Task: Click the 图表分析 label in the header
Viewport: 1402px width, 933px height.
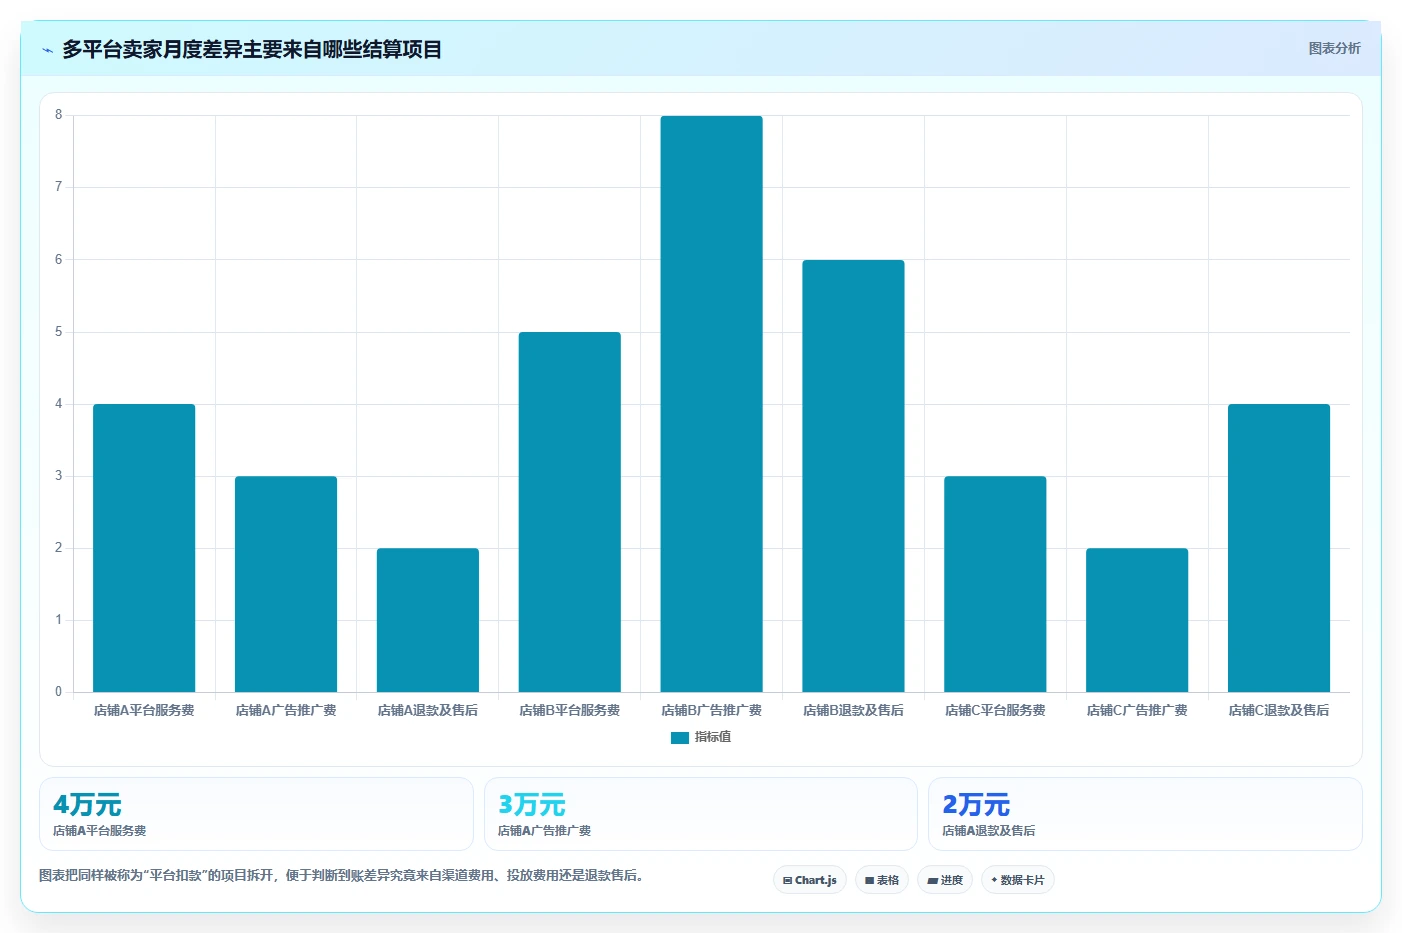Action: (1334, 48)
